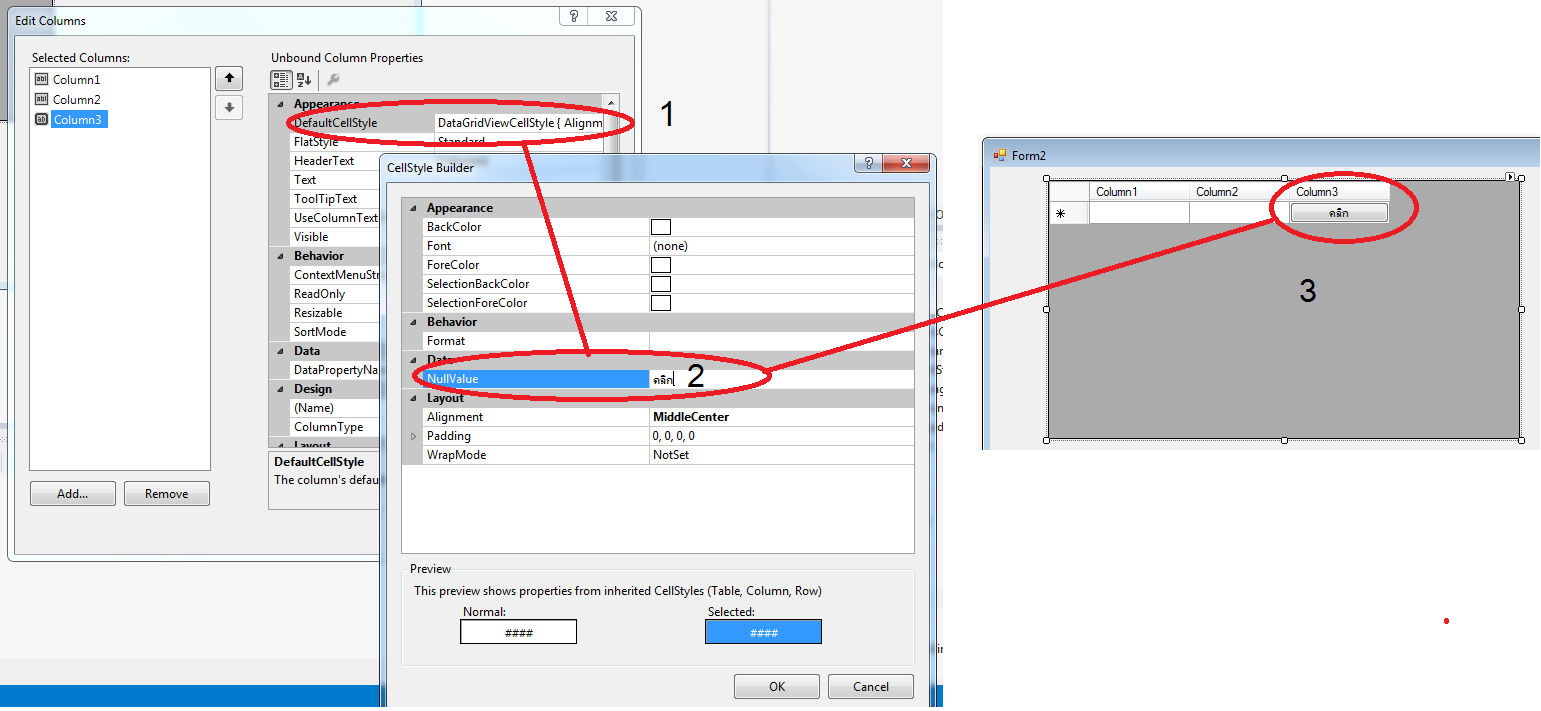Select the ToolTipText property row
The image size is (1541, 711).
[335, 199]
